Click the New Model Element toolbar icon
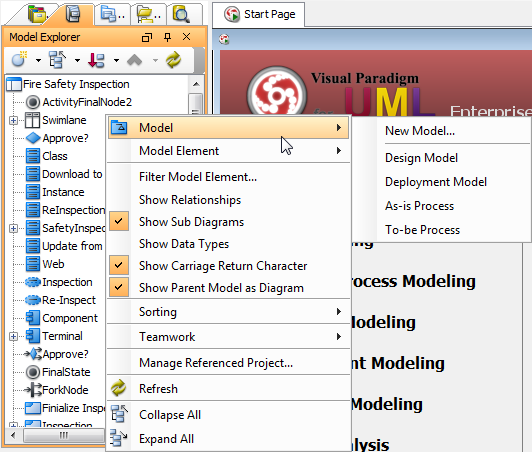The width and height of the screenshot is (532, 452). click(x=20, y=59)
